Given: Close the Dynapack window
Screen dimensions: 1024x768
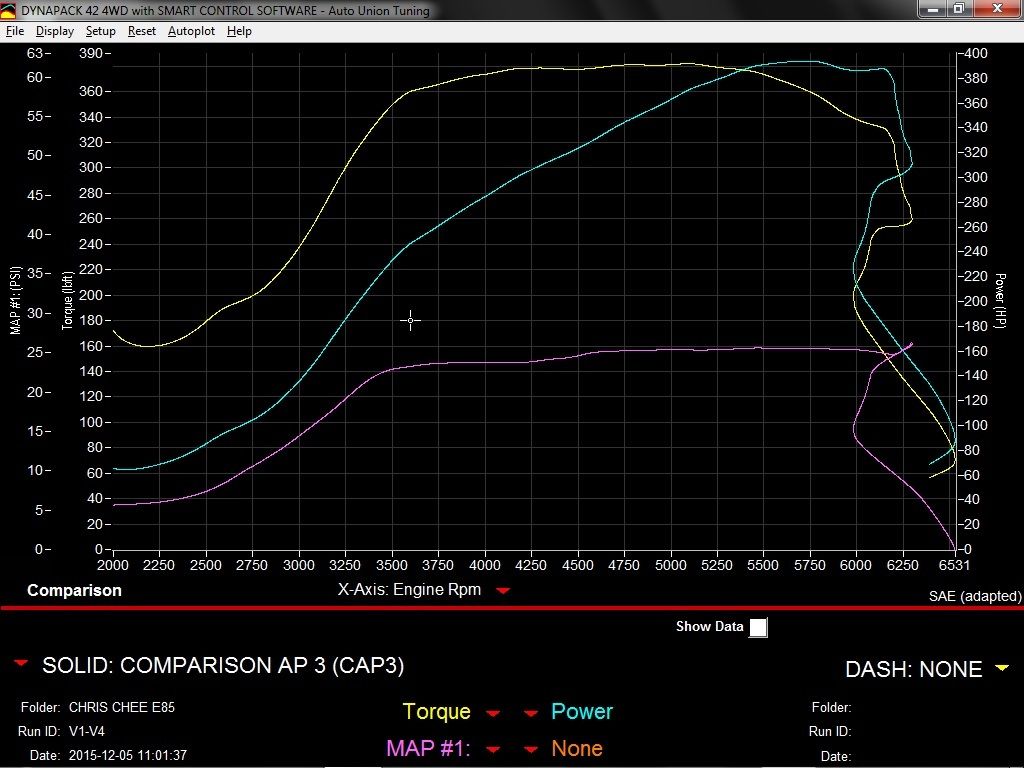Looking at the screenshot, I should tap(997, 9).
